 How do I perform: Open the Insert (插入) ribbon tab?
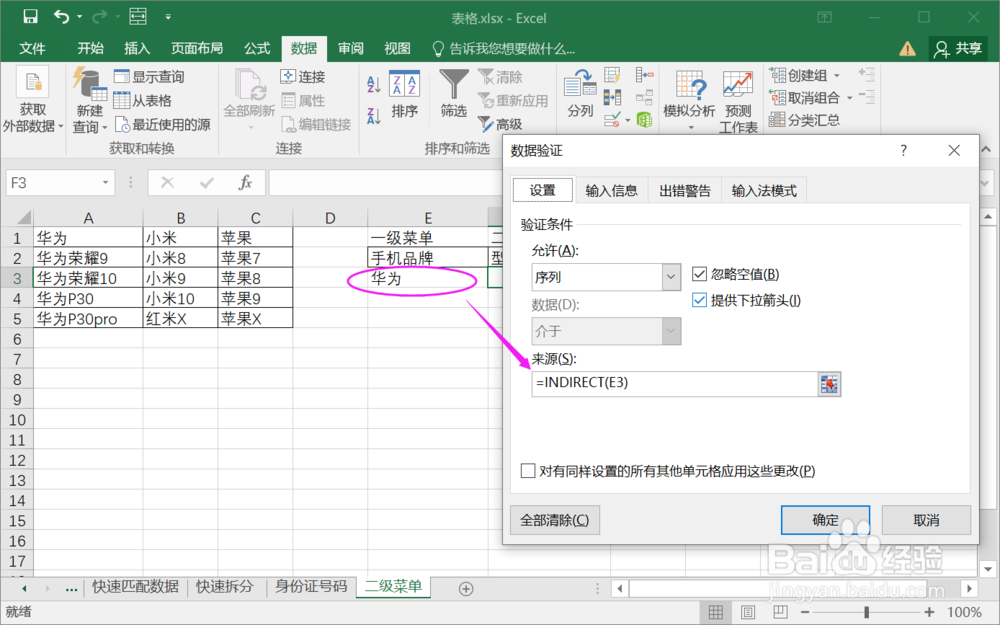pos(136,48)
